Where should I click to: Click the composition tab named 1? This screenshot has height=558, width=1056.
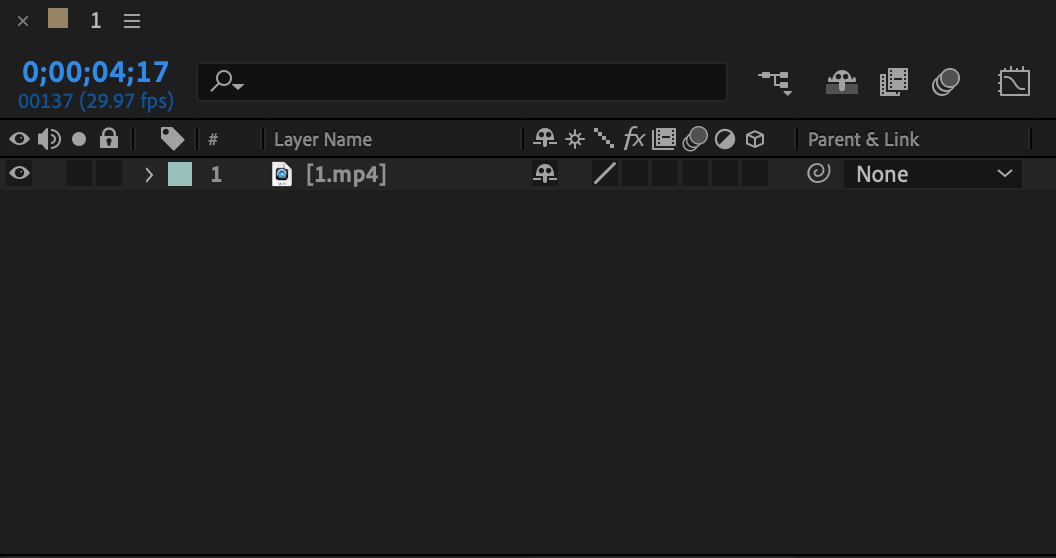click(95, 21)
